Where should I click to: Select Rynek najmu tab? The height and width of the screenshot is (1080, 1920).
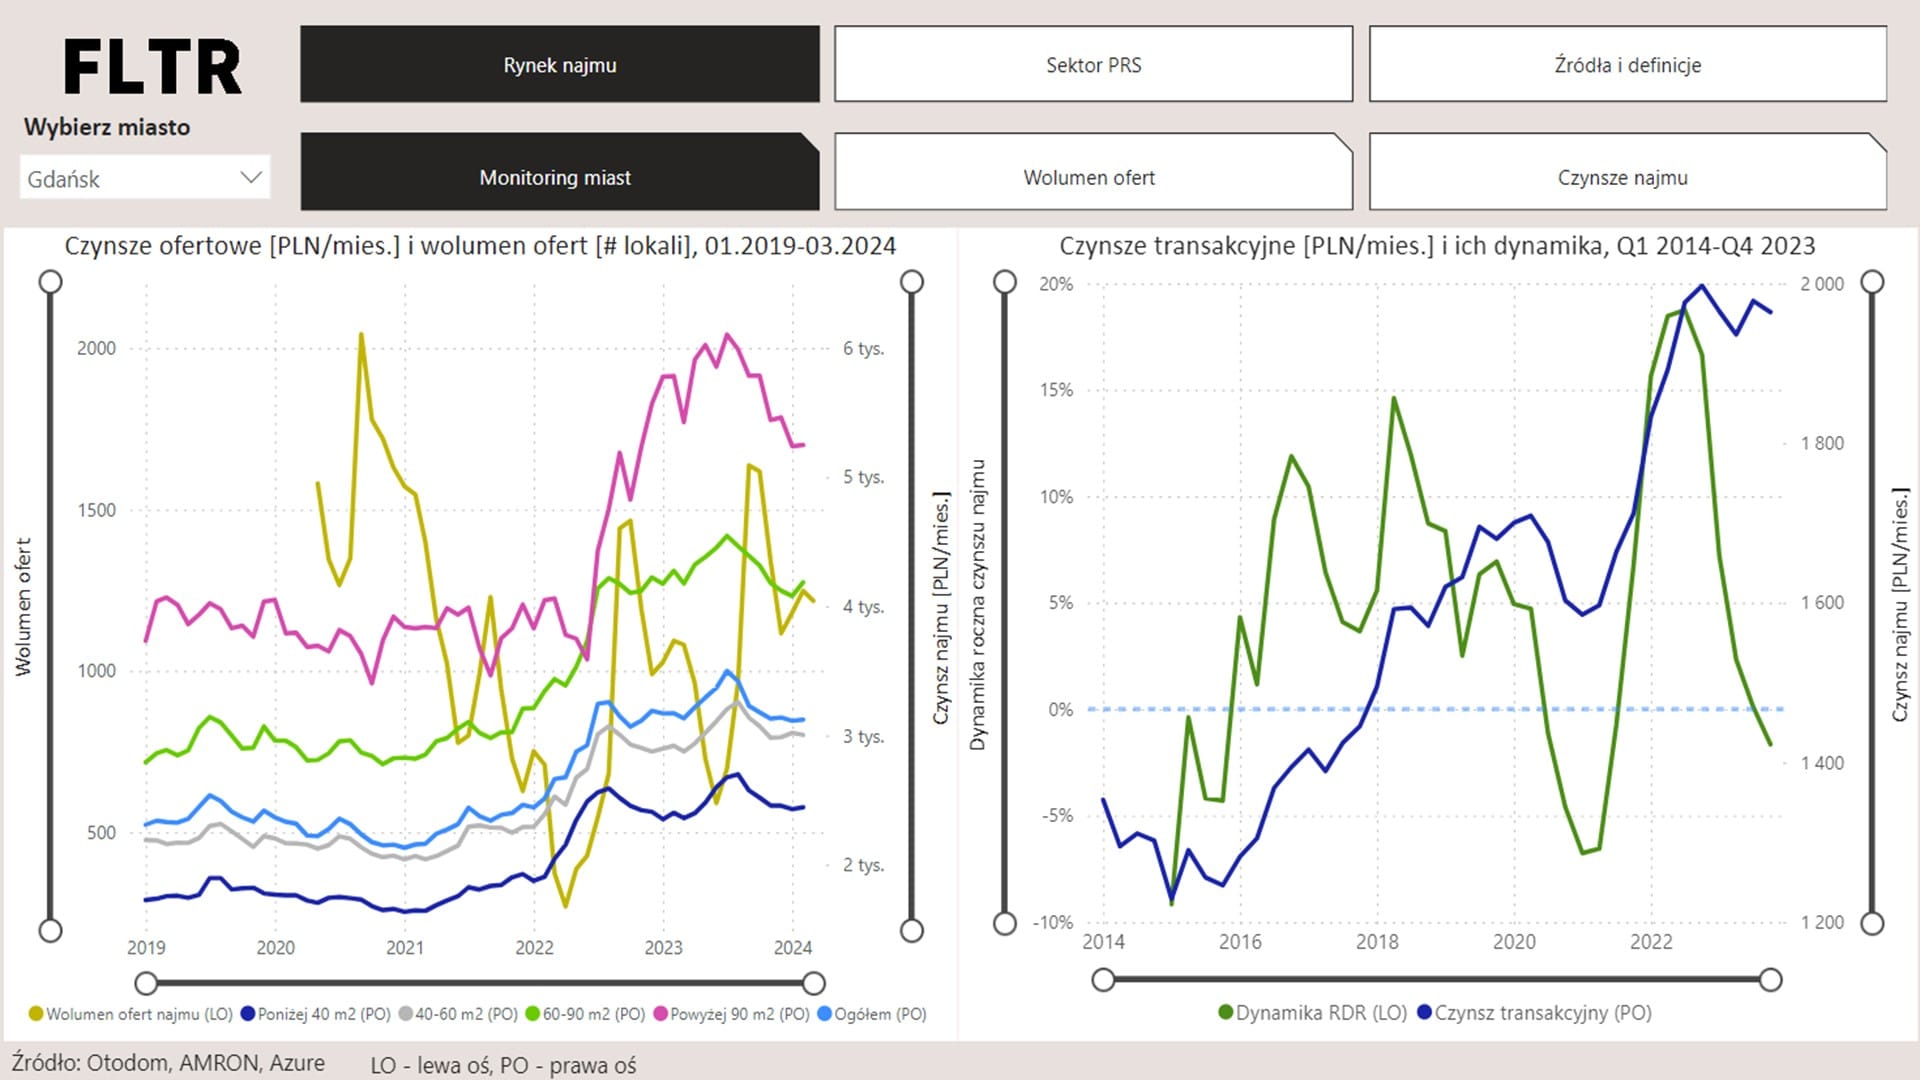tap(559, 65)
